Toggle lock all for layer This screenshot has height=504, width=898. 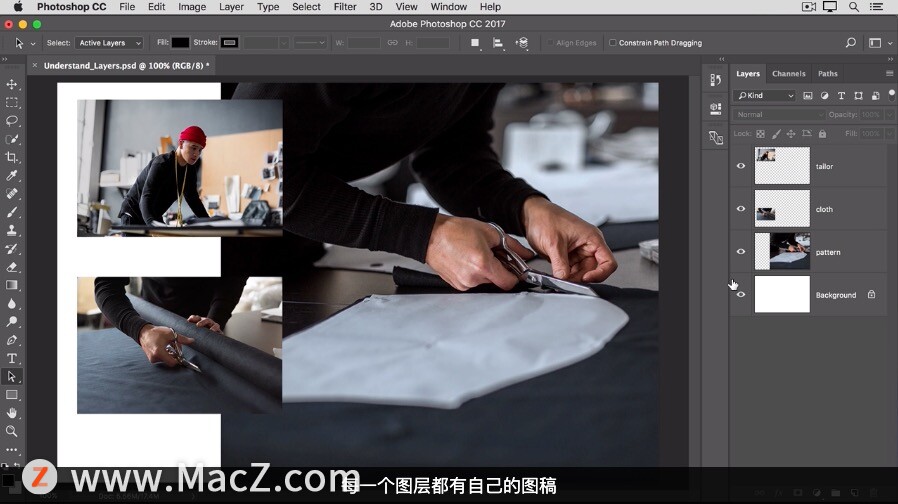pyautogui.click(x=822, y=133)
